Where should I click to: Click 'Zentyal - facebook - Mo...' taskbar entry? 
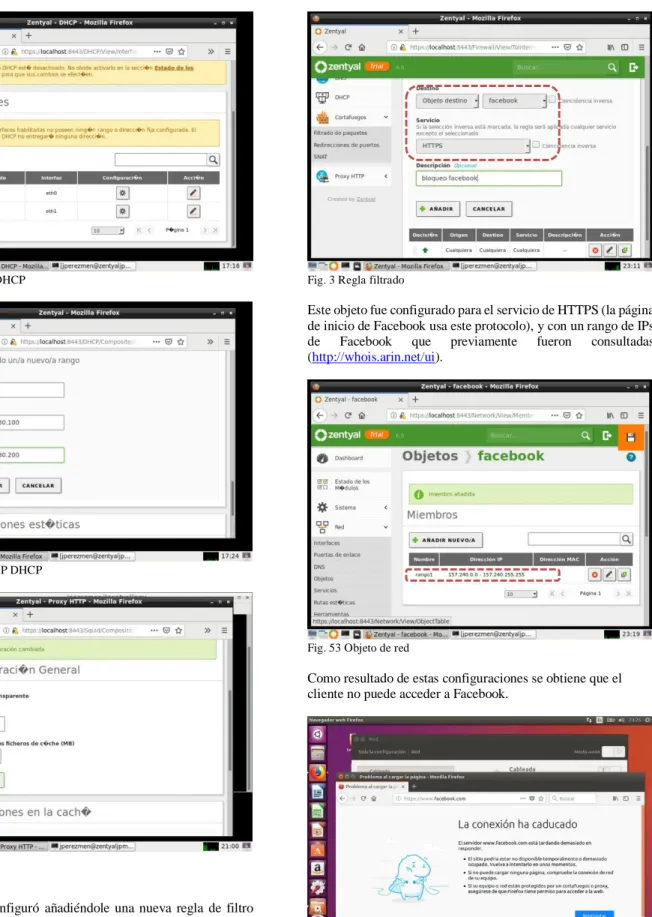tap(406, 634)
